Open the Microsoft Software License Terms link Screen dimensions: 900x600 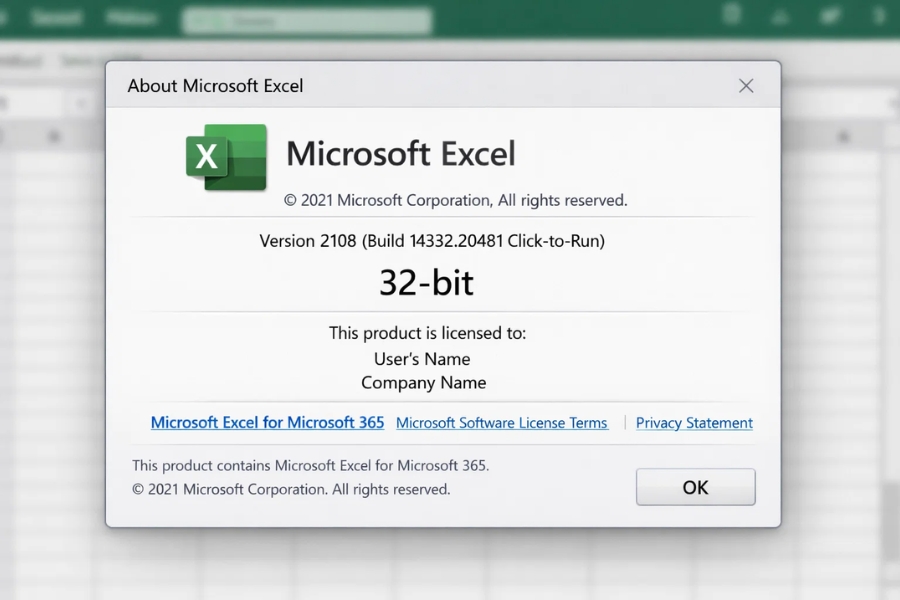click(502, 423)
